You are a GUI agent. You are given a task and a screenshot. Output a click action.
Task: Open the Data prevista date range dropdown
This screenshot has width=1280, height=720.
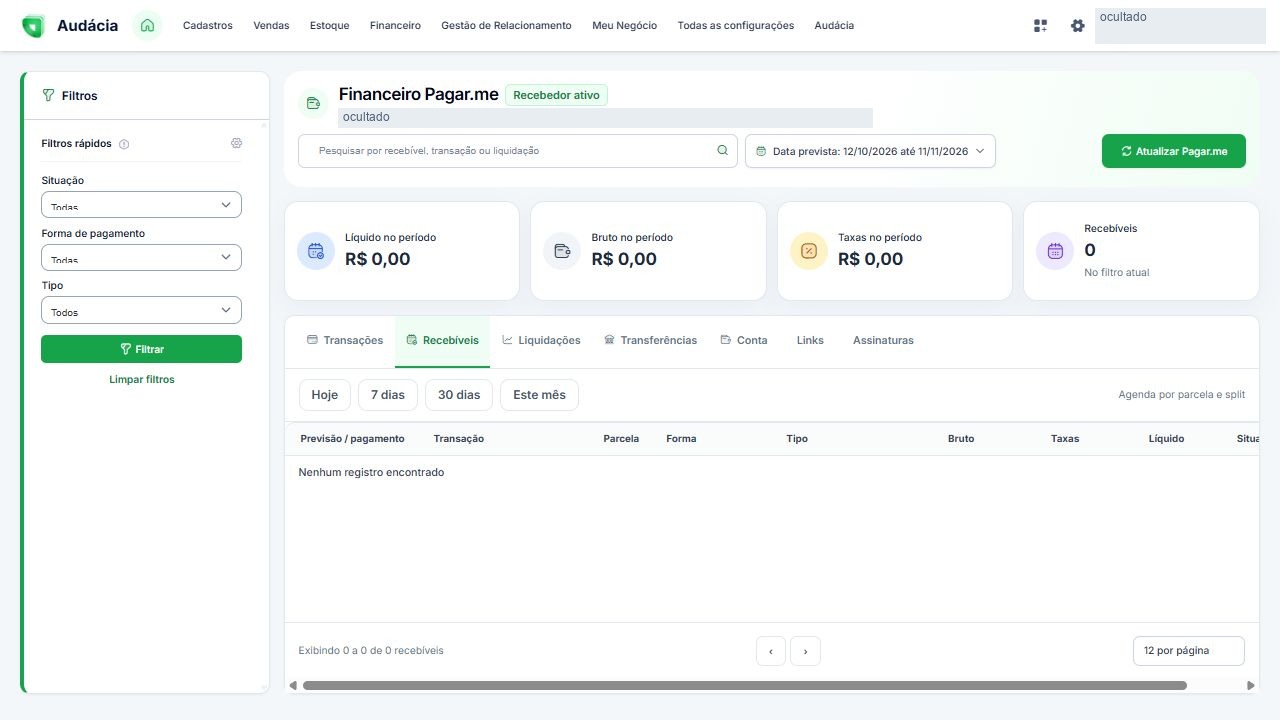(x=870, y=151)
